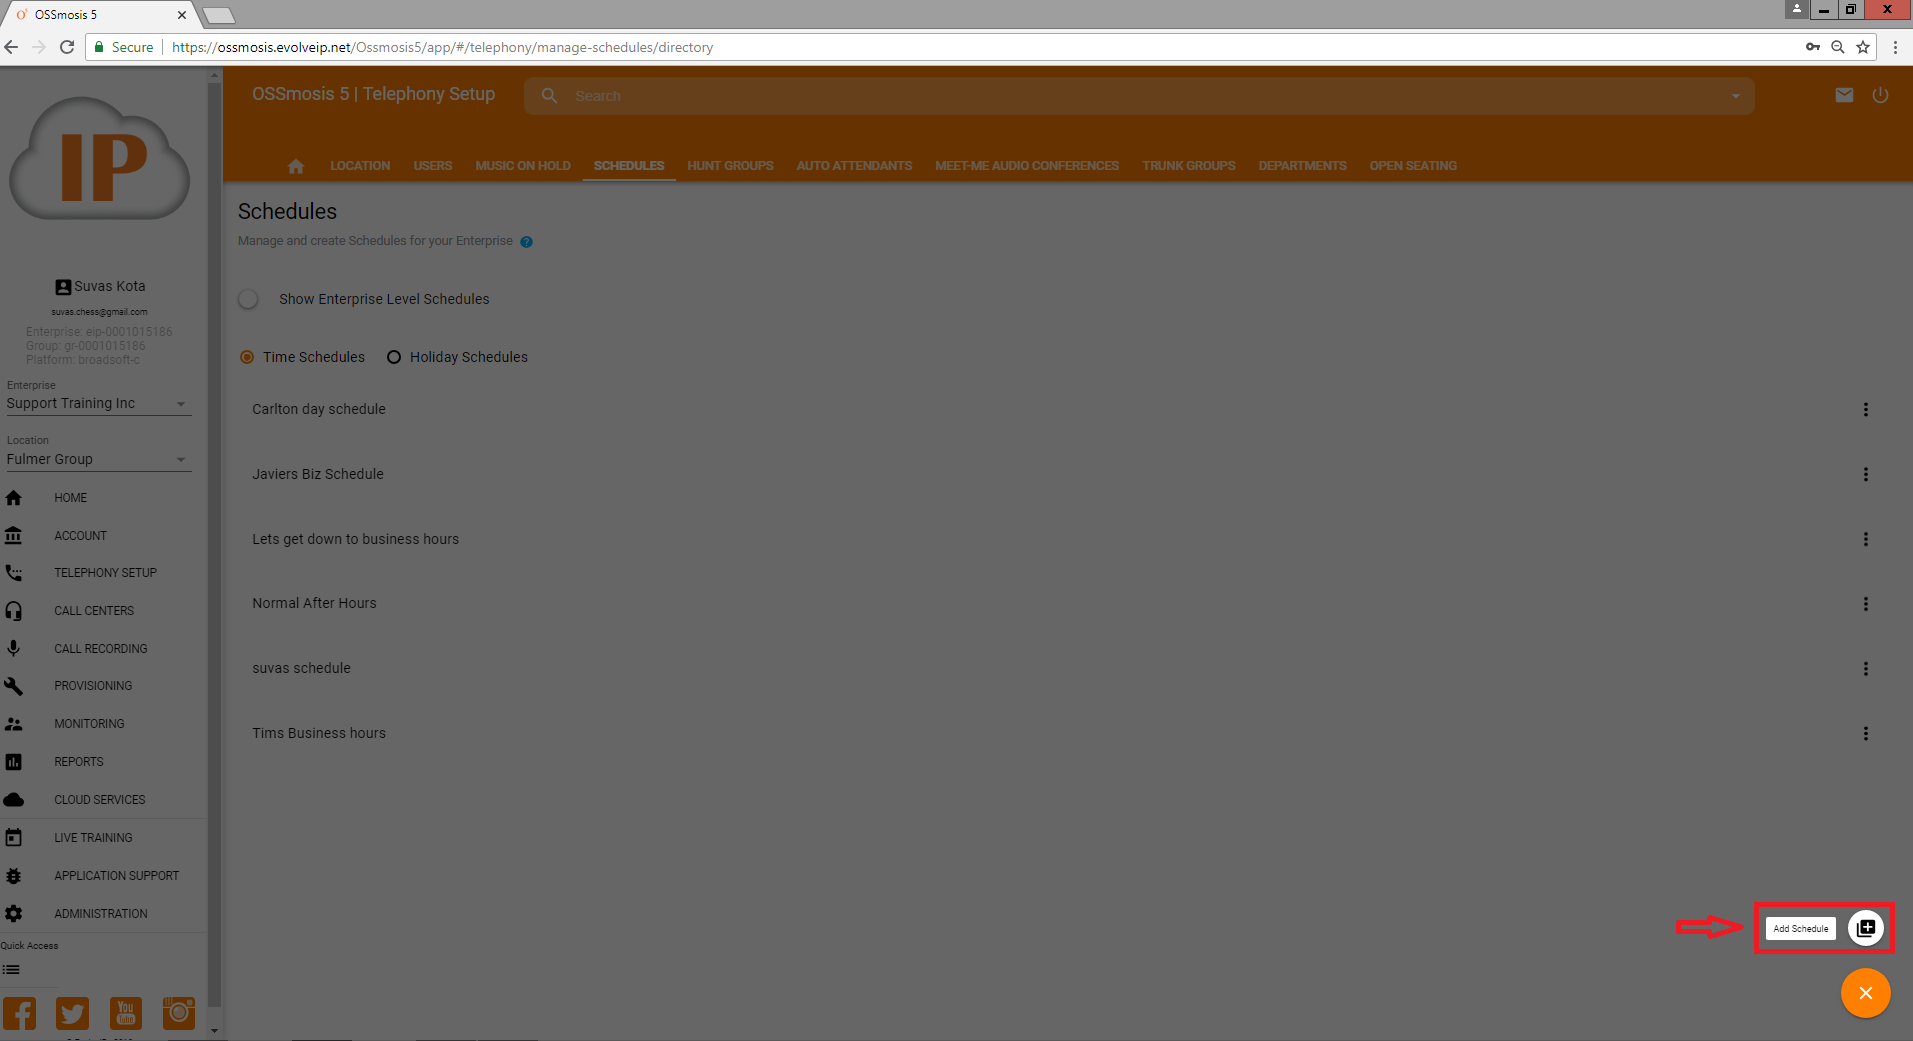Close the orange floating action button
Viewport: 1913px width, 1041px height.
coord(1865,993)
